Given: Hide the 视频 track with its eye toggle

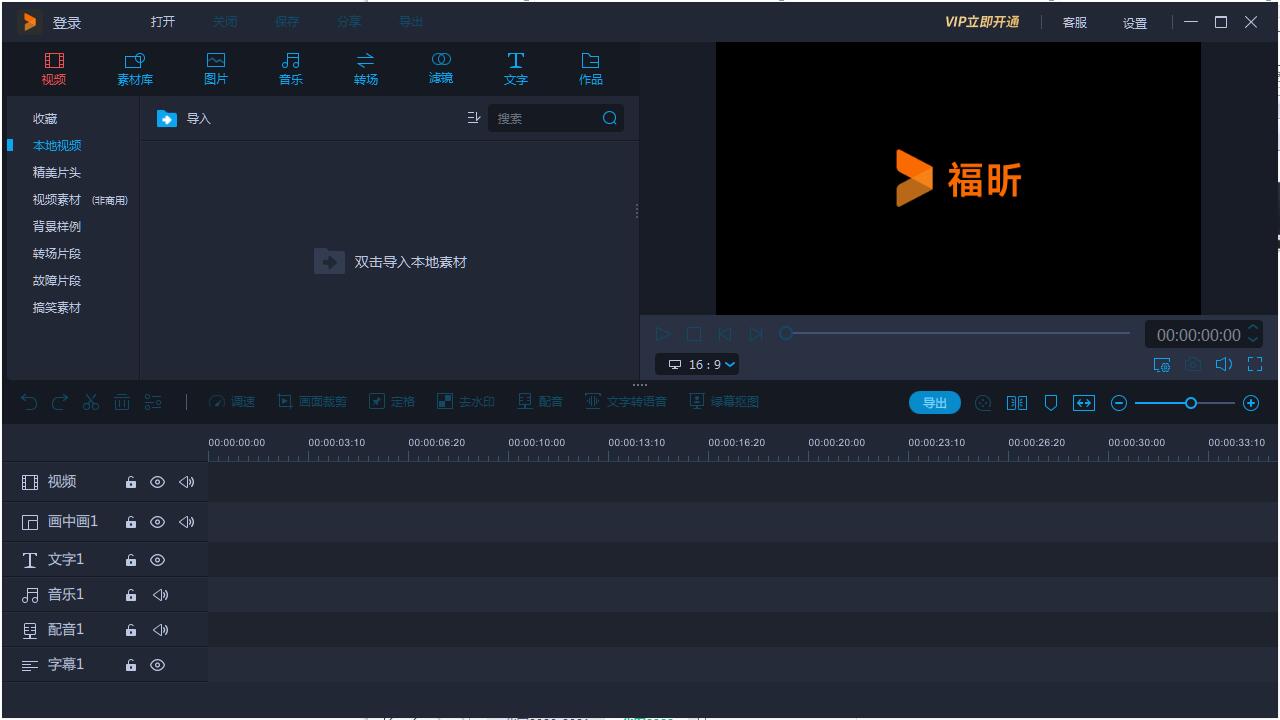Looking at the screenshot, I should point(157,482).
